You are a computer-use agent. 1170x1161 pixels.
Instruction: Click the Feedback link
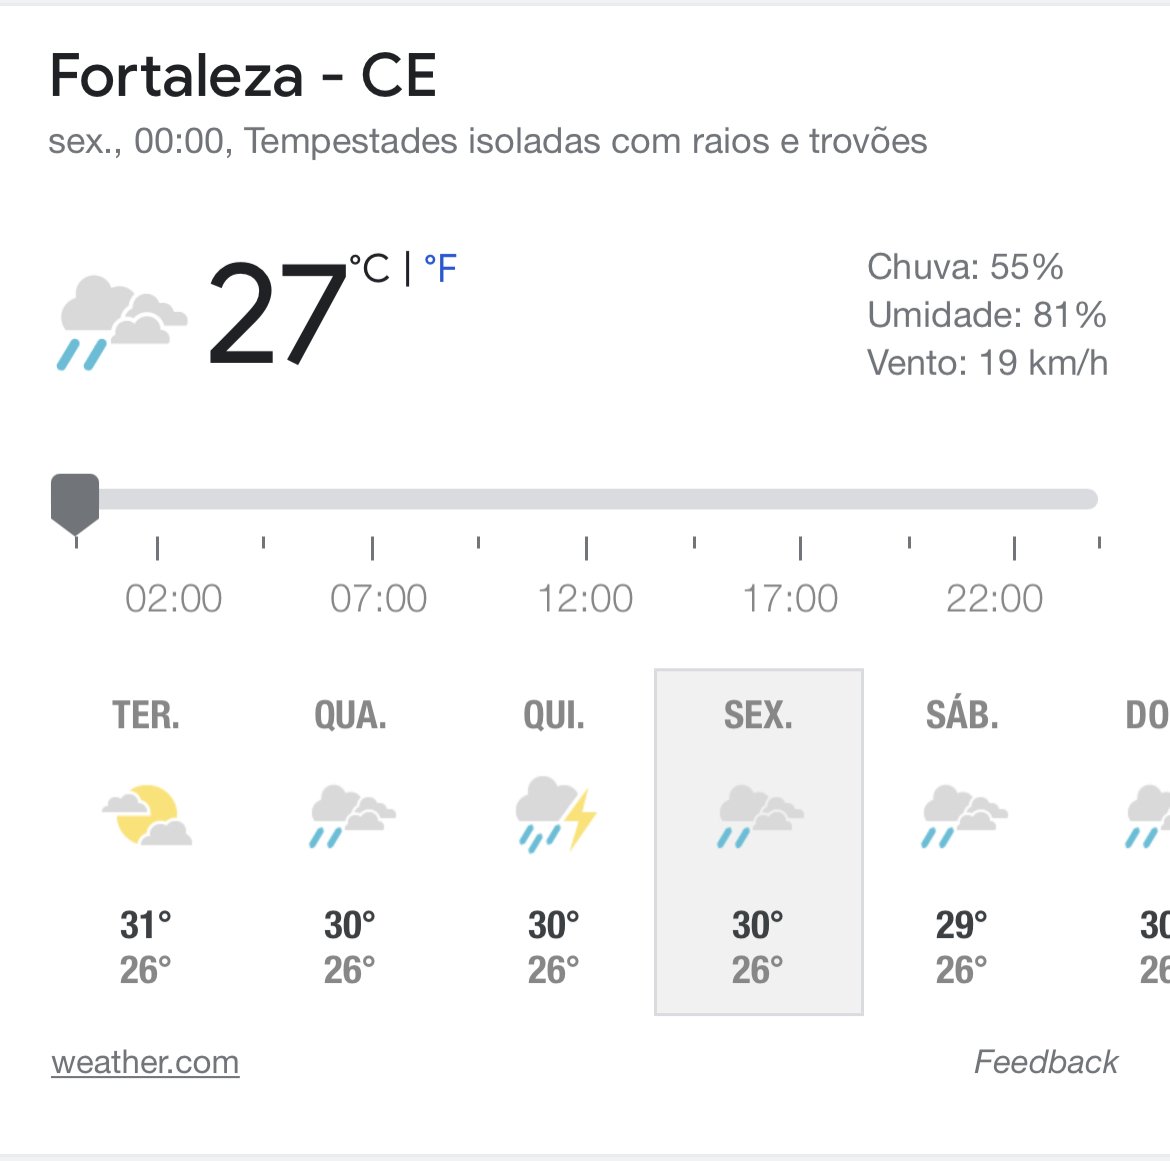coord(1045,1062)
